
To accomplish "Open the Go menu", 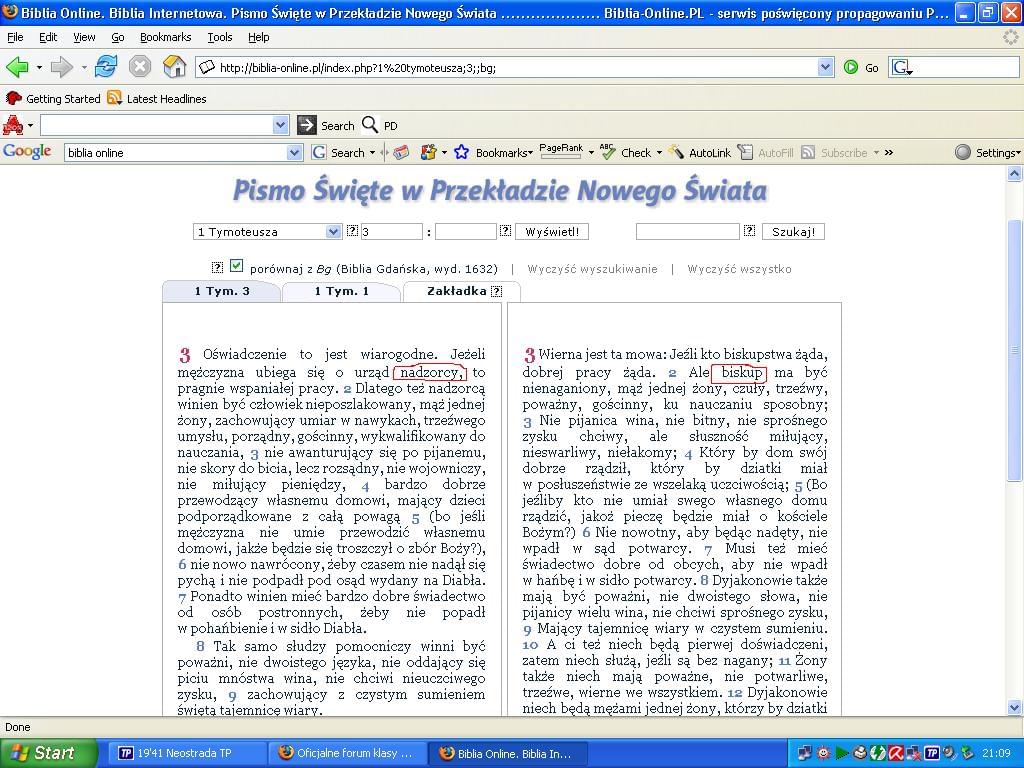I will pos(118,37).
